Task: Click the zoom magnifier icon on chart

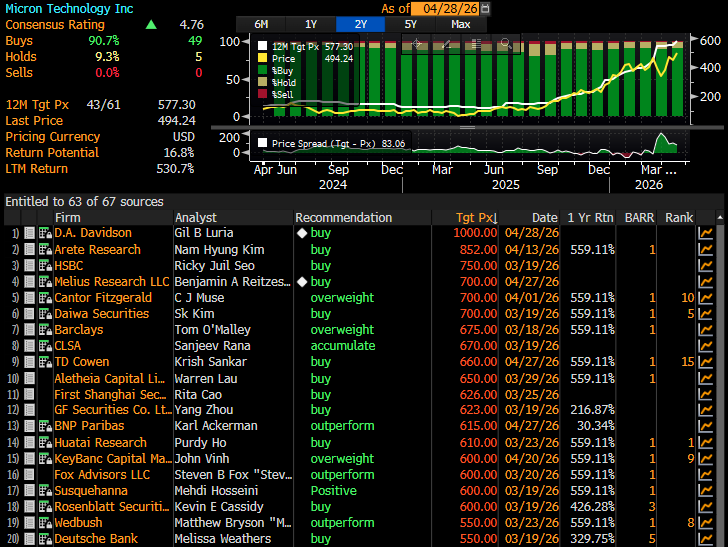Action: click(506, 44)
